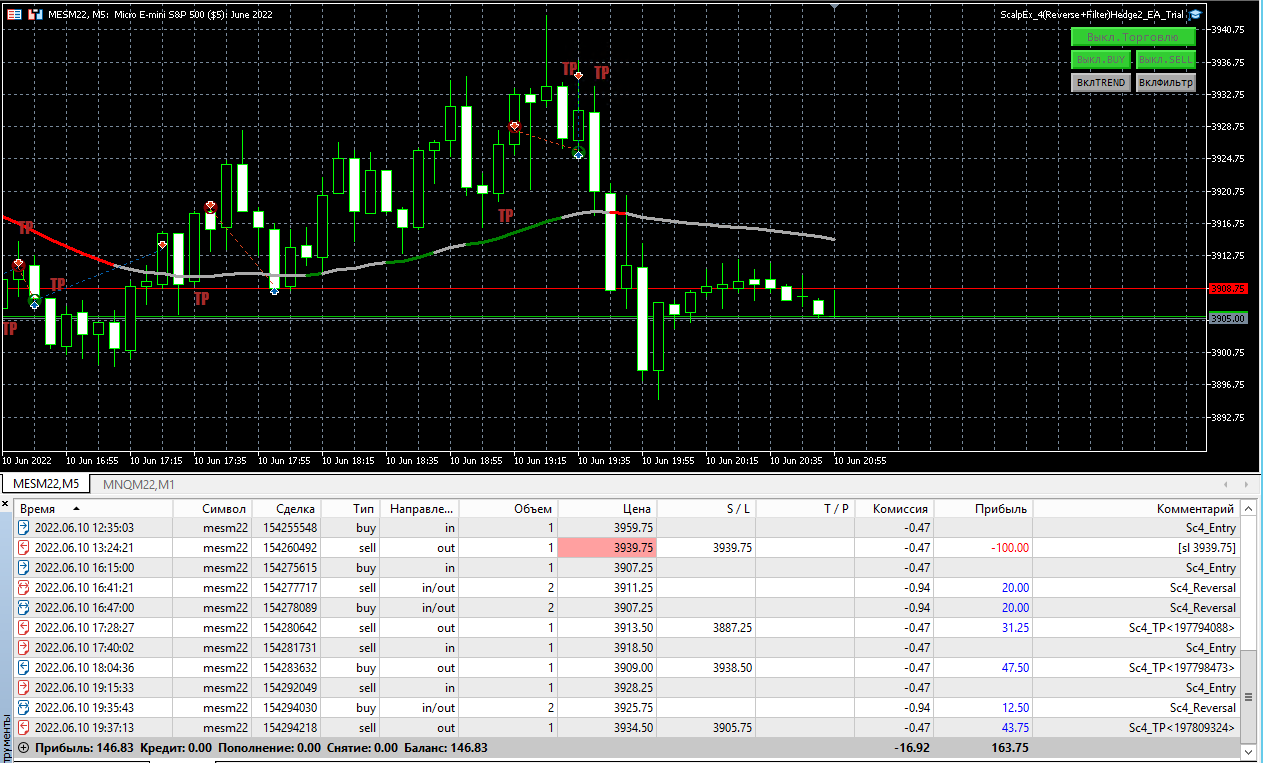
Task: Click the deal icon for 2022.06.10 16:47:00
Action: click(x=24, y=608)
